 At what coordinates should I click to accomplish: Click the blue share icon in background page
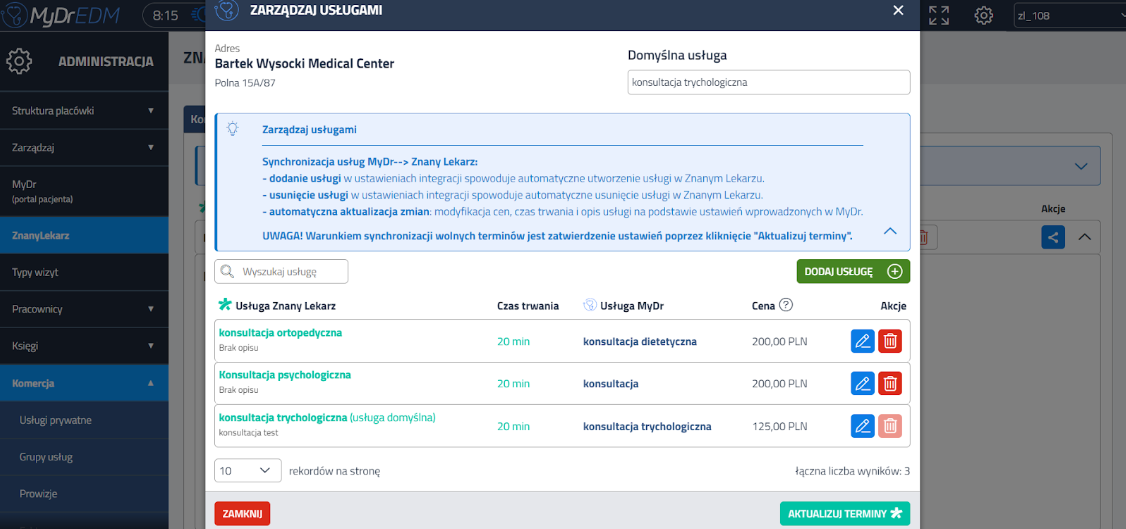(x=1053, y=238)
